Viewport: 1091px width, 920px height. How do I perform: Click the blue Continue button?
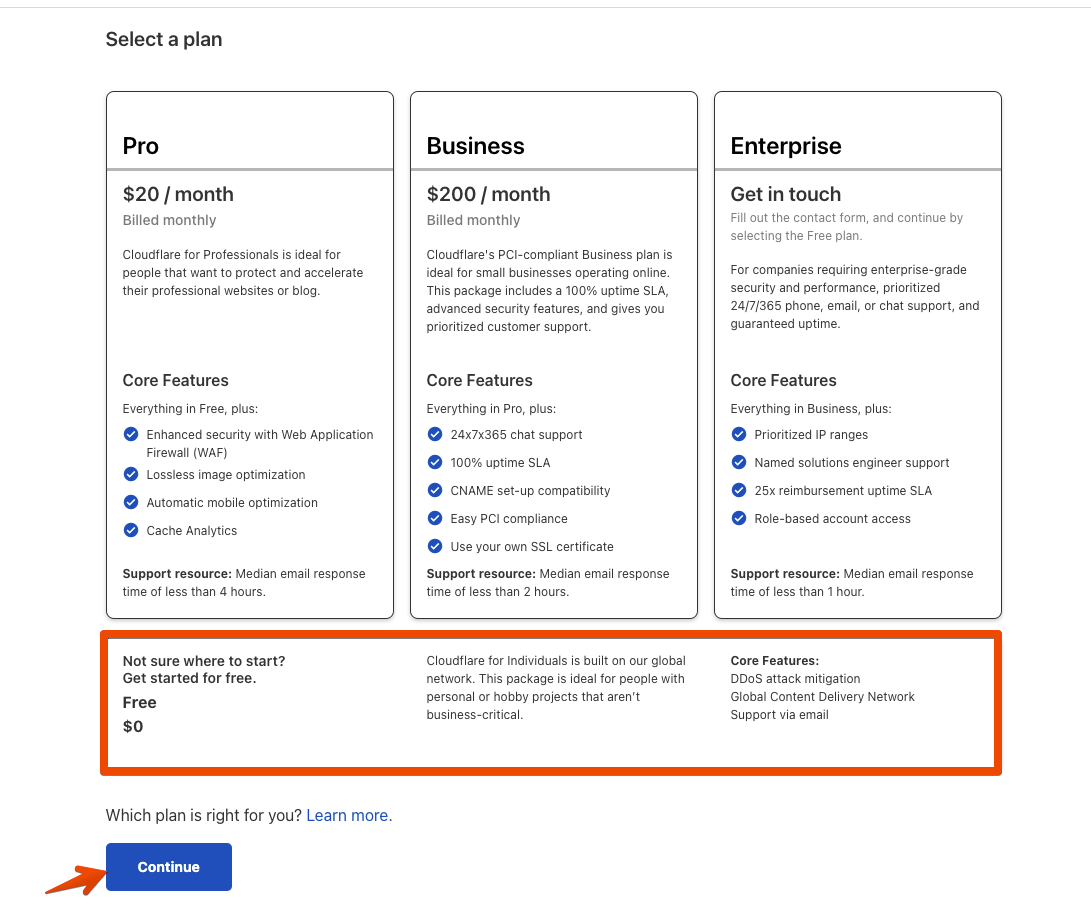[x=168, y=866]
